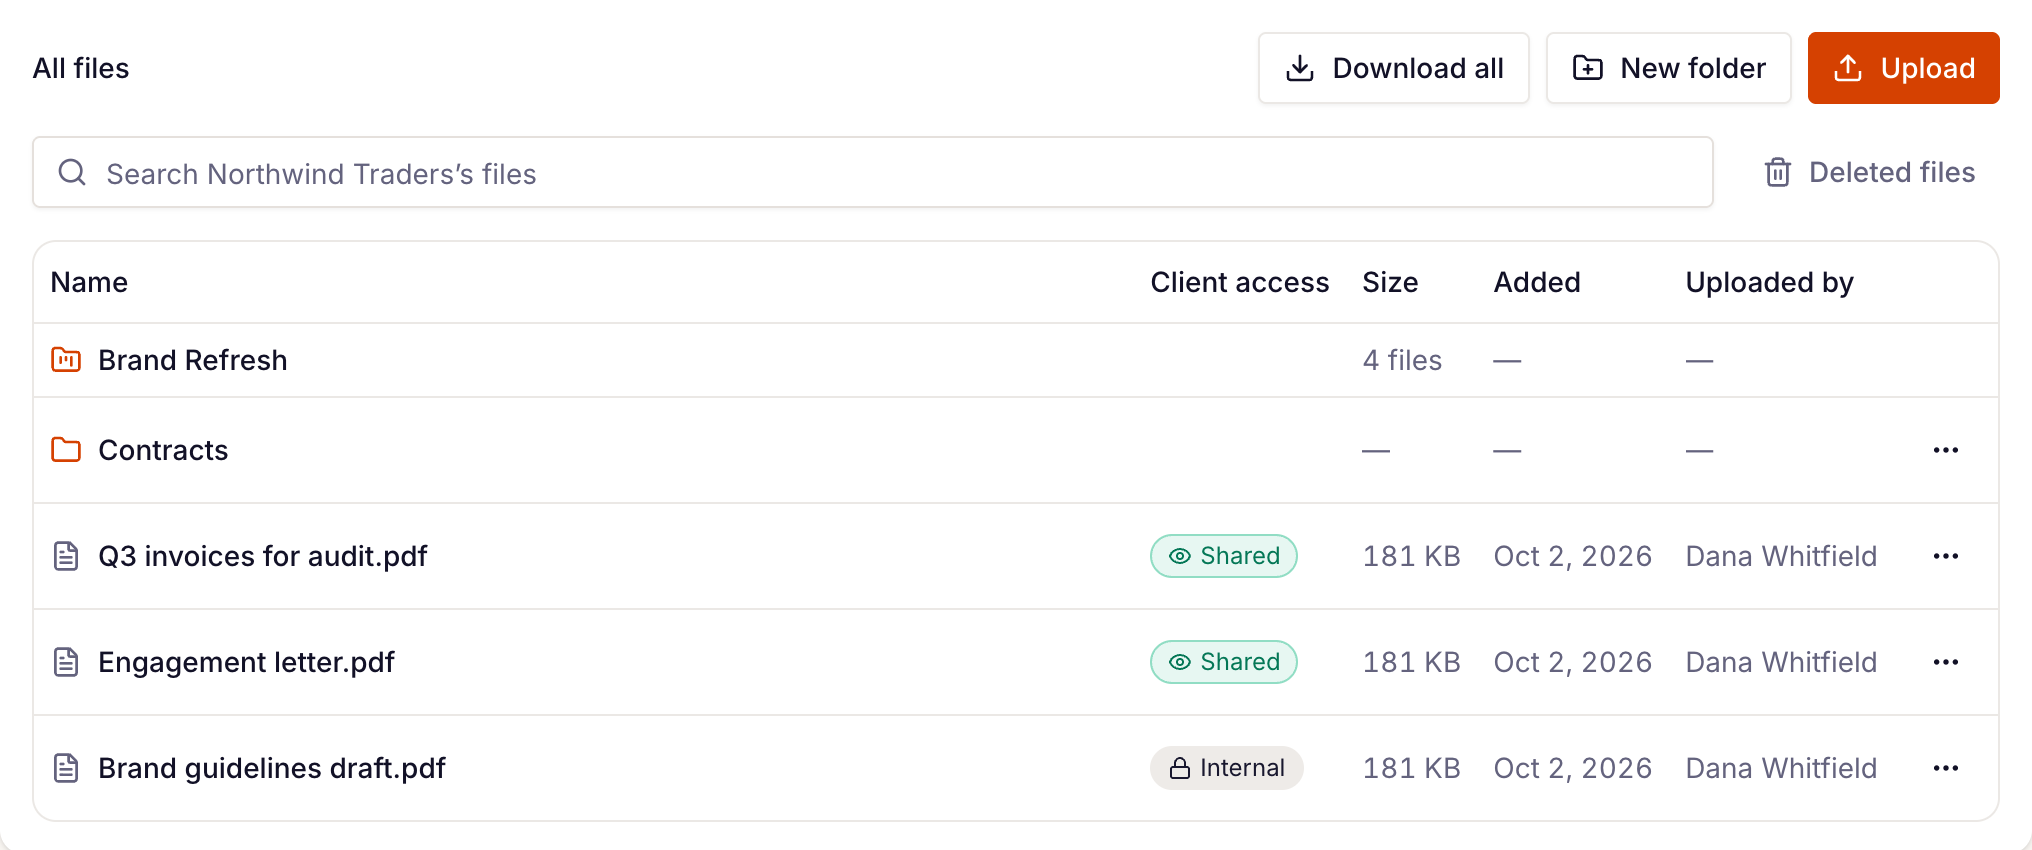
Task: Select Q3 invoices for audit.pdf file name
Action: click(263, 556)
